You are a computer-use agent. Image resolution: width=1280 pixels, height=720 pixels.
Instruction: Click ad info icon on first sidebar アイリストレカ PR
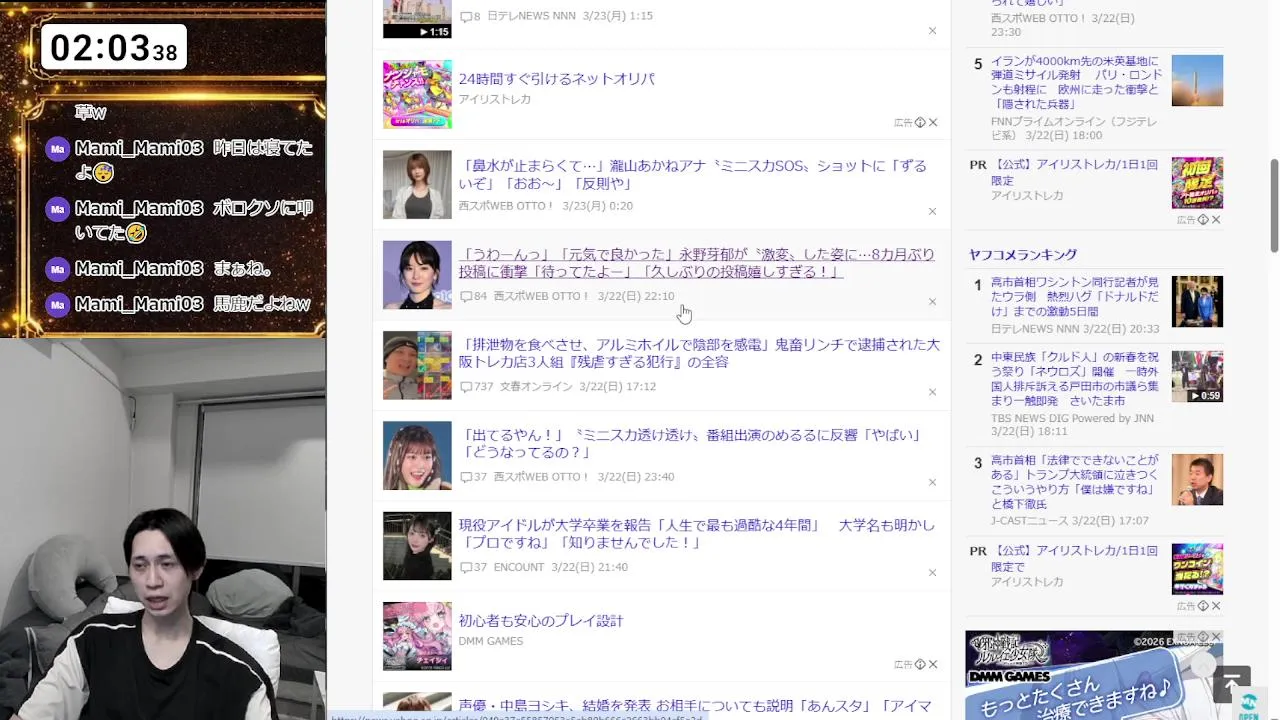tap(1203, 219)
